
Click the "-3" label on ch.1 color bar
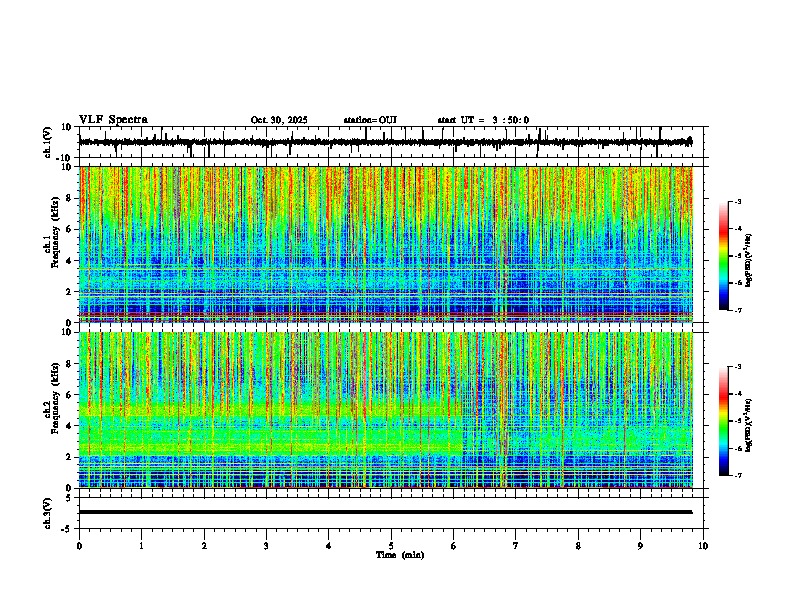pyautogui.click(x=737, y=201)
